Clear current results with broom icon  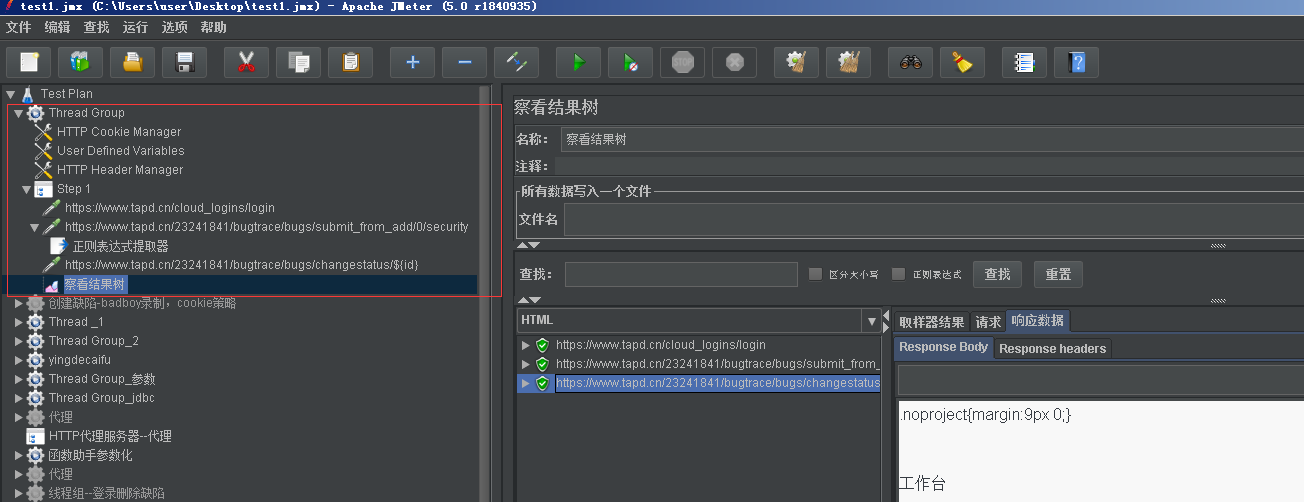[796, 62]
